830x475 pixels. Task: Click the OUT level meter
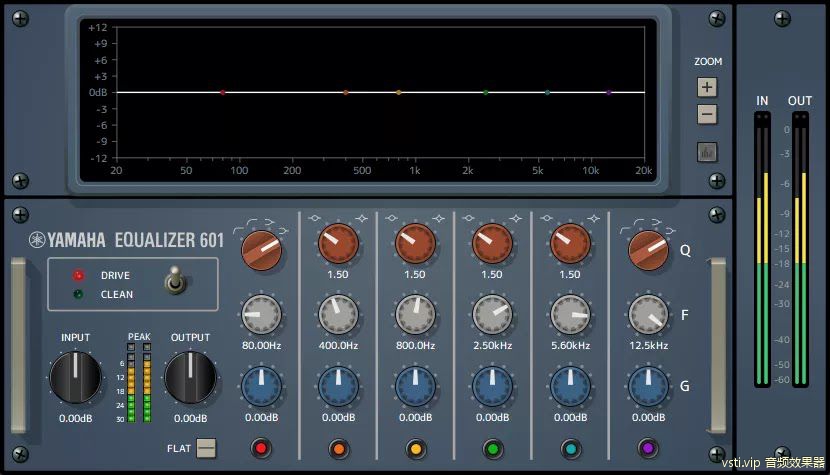(x=800, y=249)
